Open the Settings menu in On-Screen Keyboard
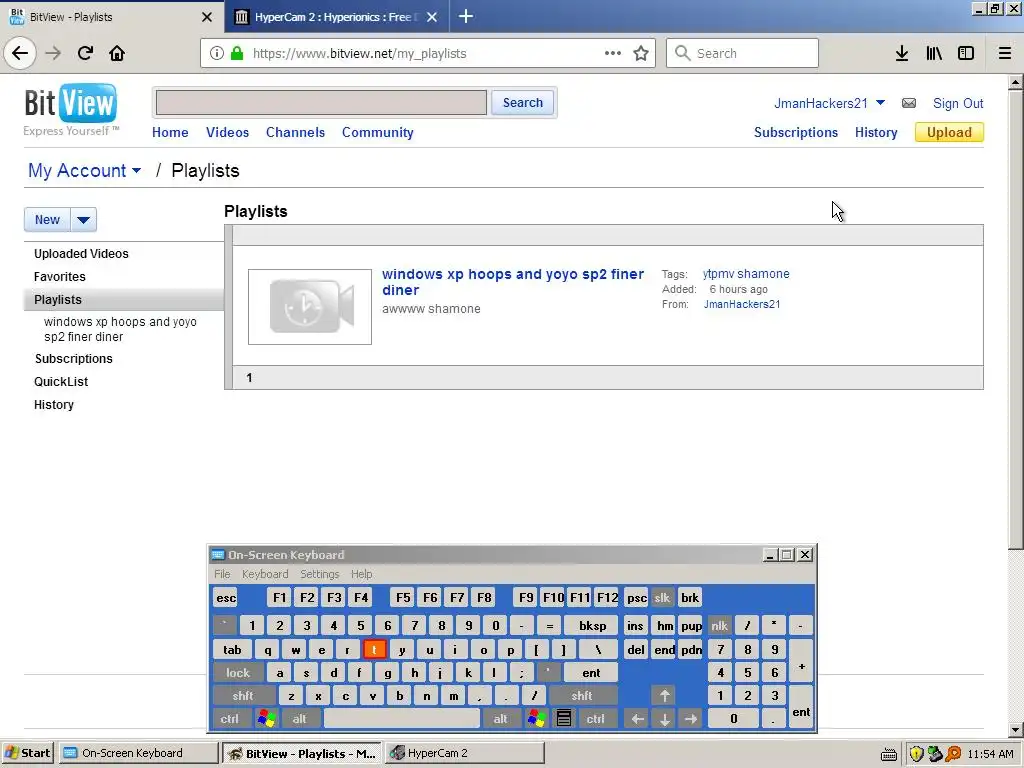Image resolution: width=1024 pixels, height=768 pixels. click(319, 574)
